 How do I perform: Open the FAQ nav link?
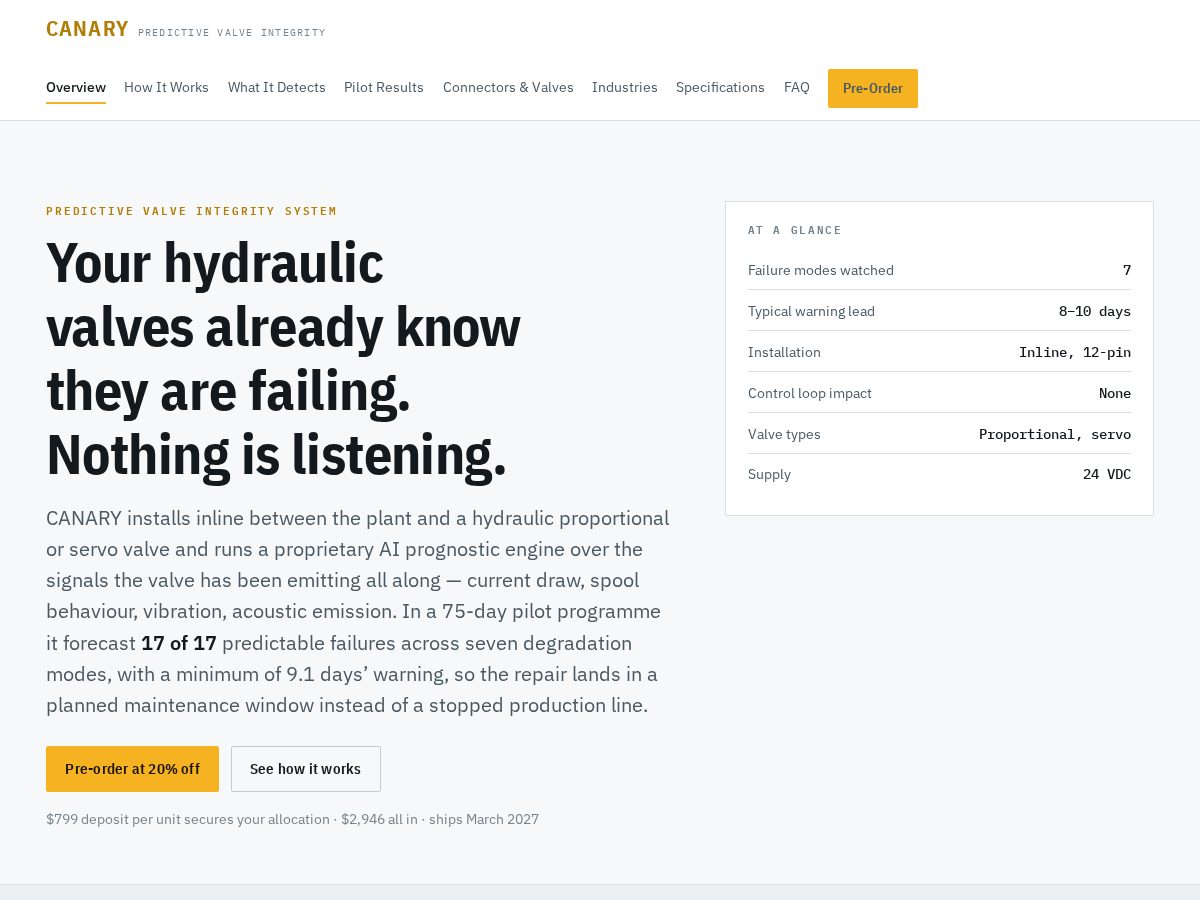click(797, 88)
